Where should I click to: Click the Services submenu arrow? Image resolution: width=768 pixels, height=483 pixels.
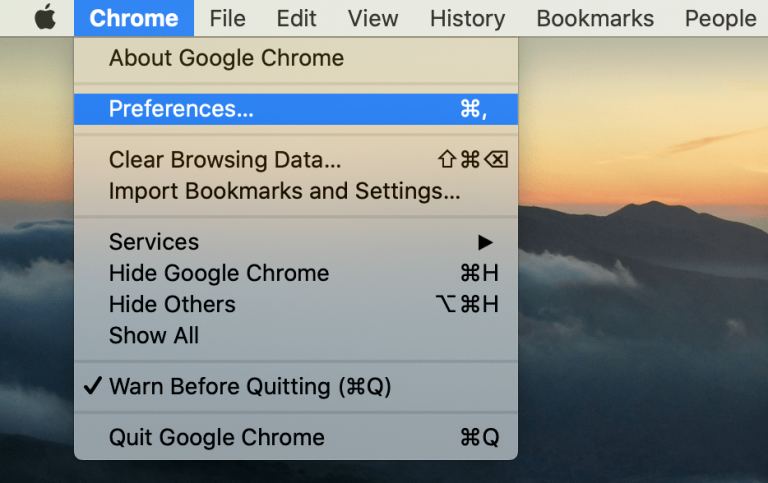coord(485,242)
